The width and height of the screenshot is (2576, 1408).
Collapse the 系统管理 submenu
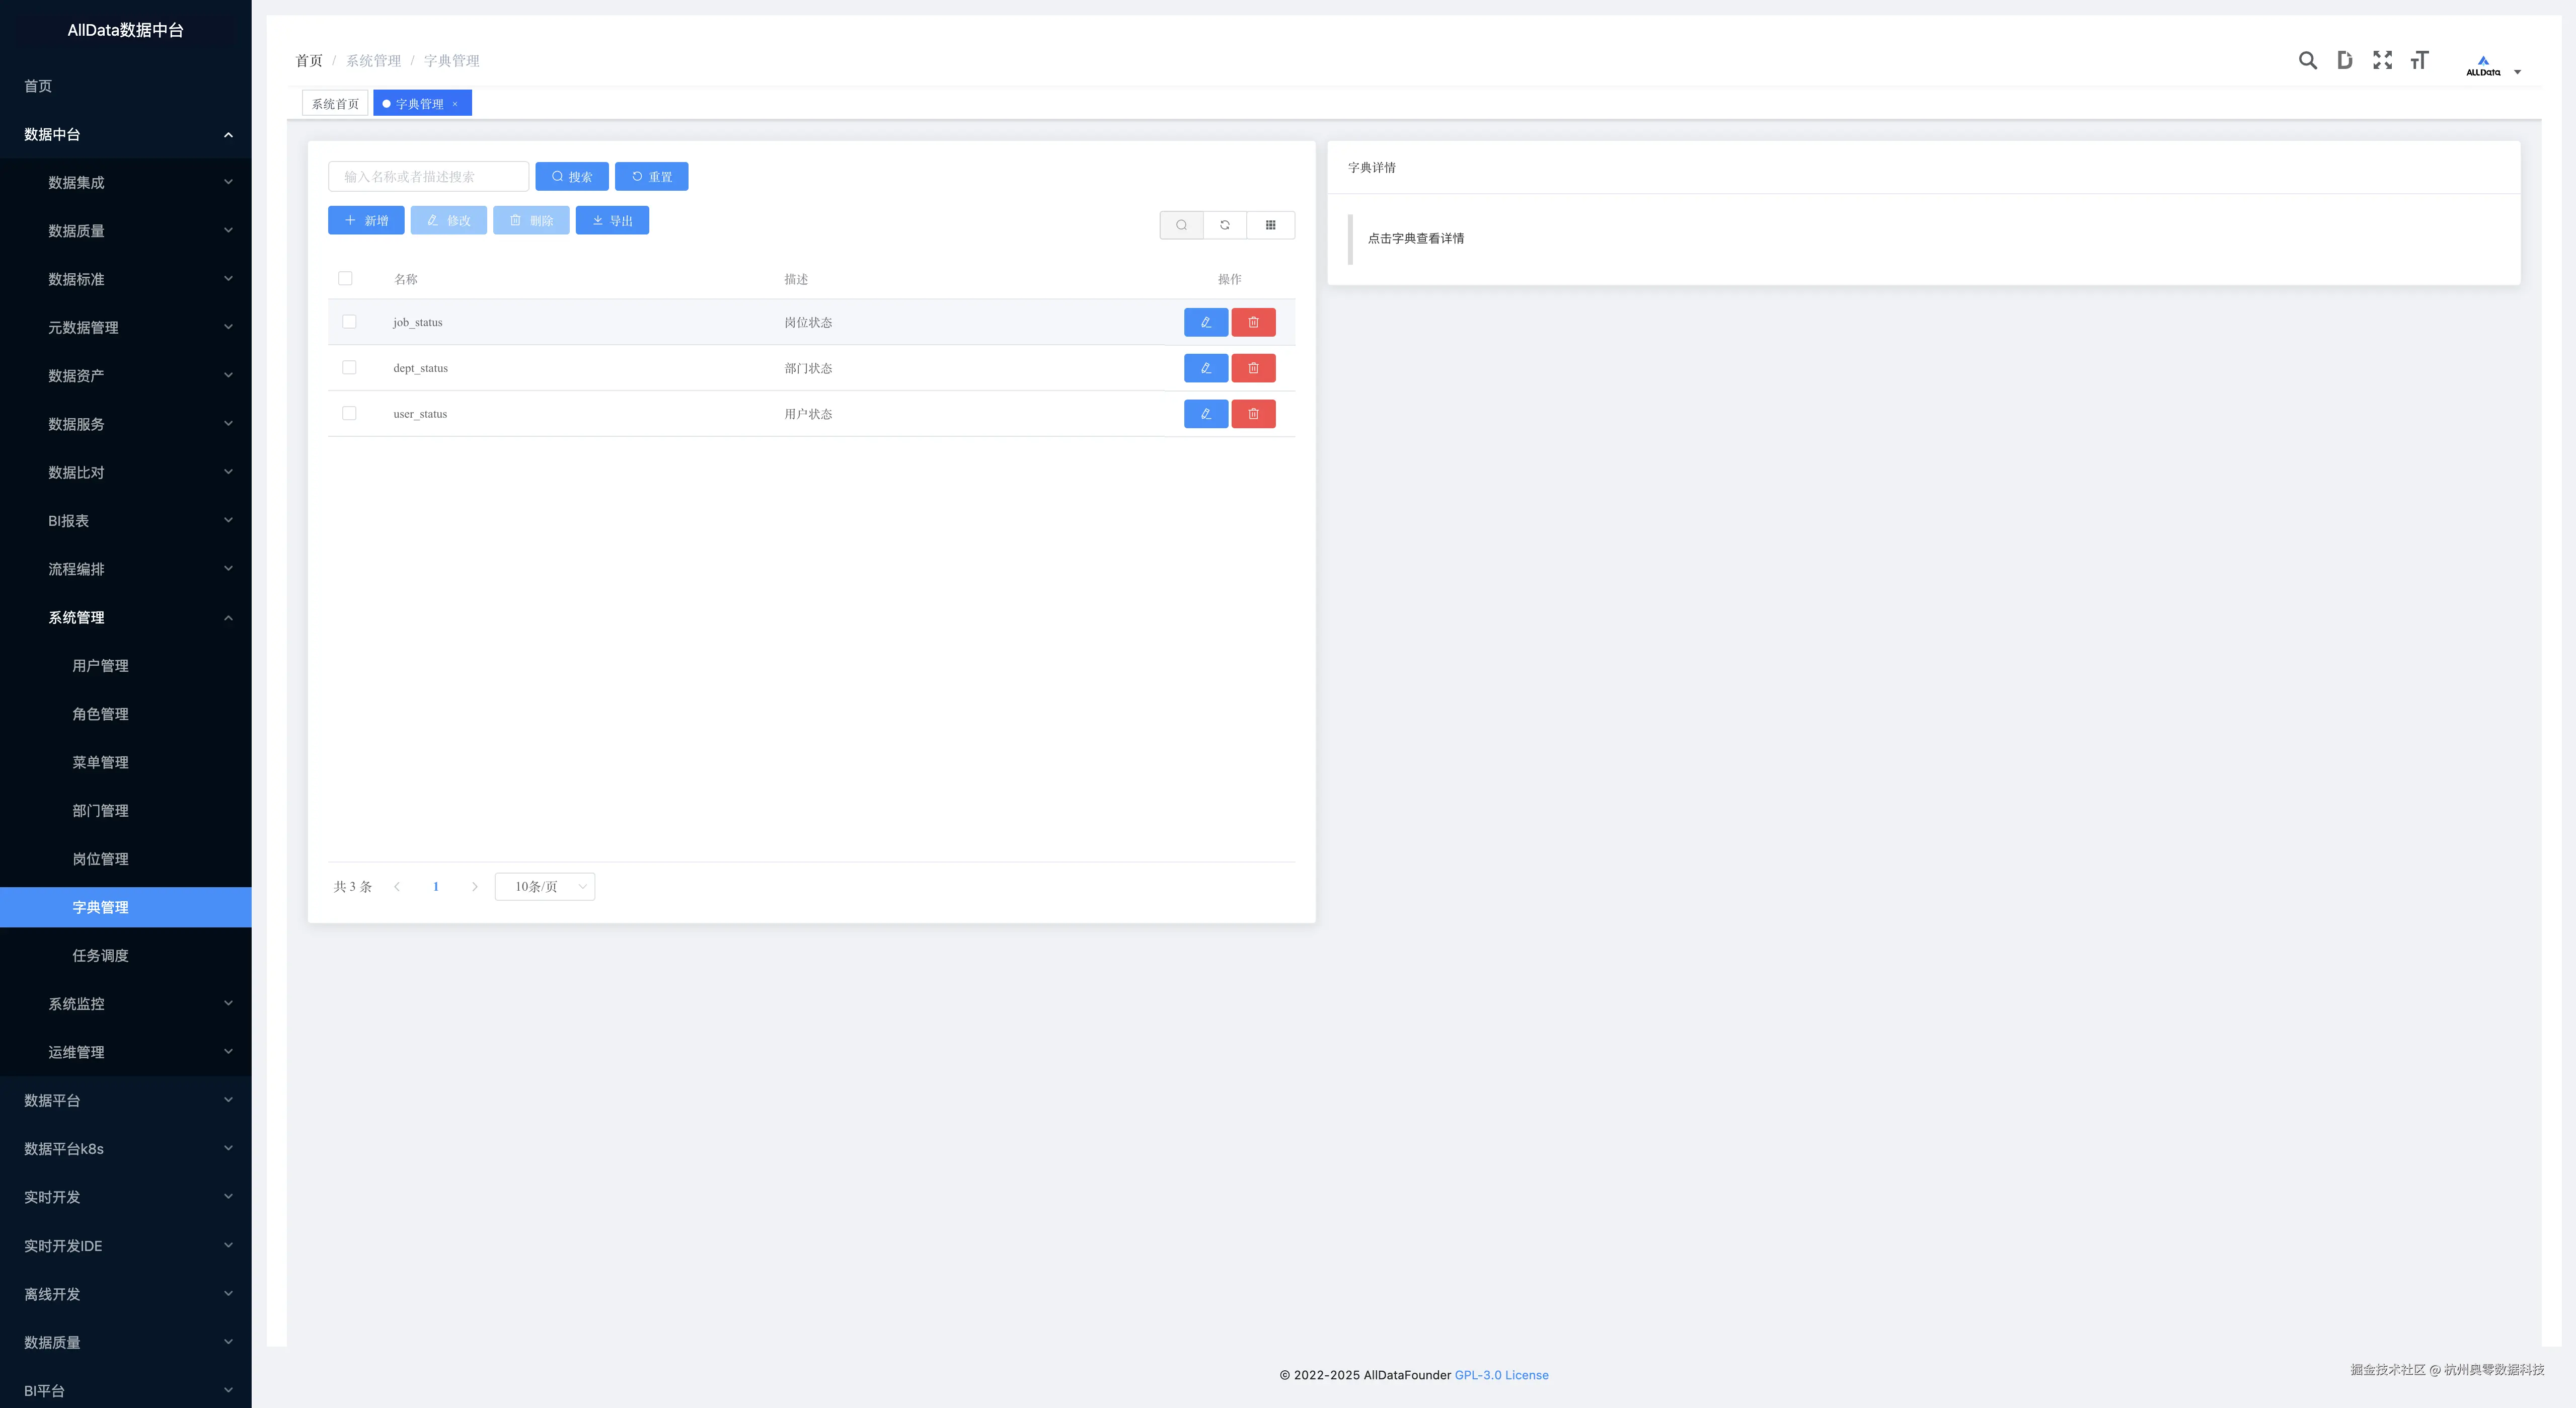126,617
